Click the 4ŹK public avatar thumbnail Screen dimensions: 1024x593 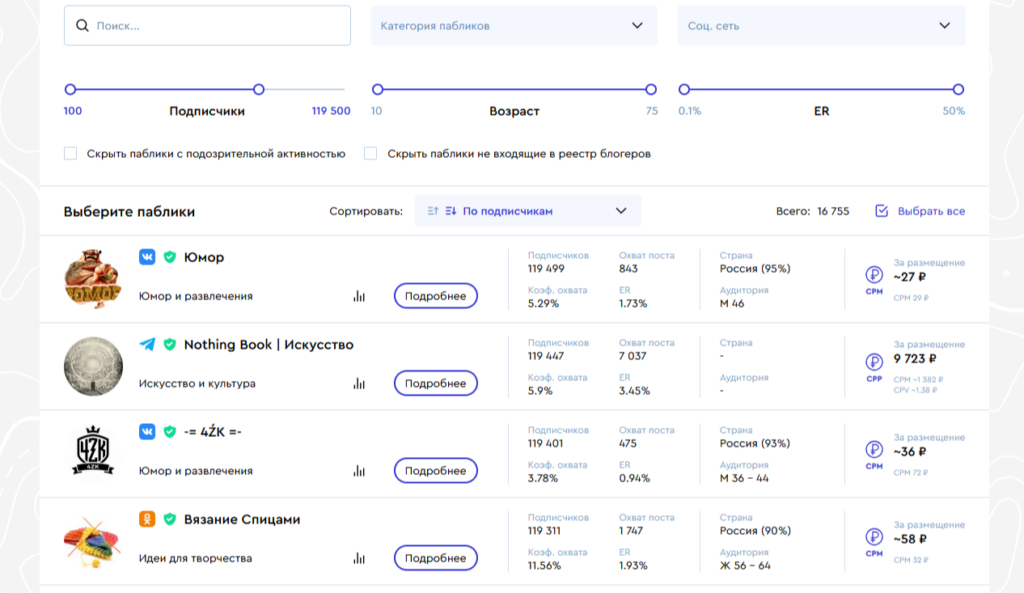[93, 453]
